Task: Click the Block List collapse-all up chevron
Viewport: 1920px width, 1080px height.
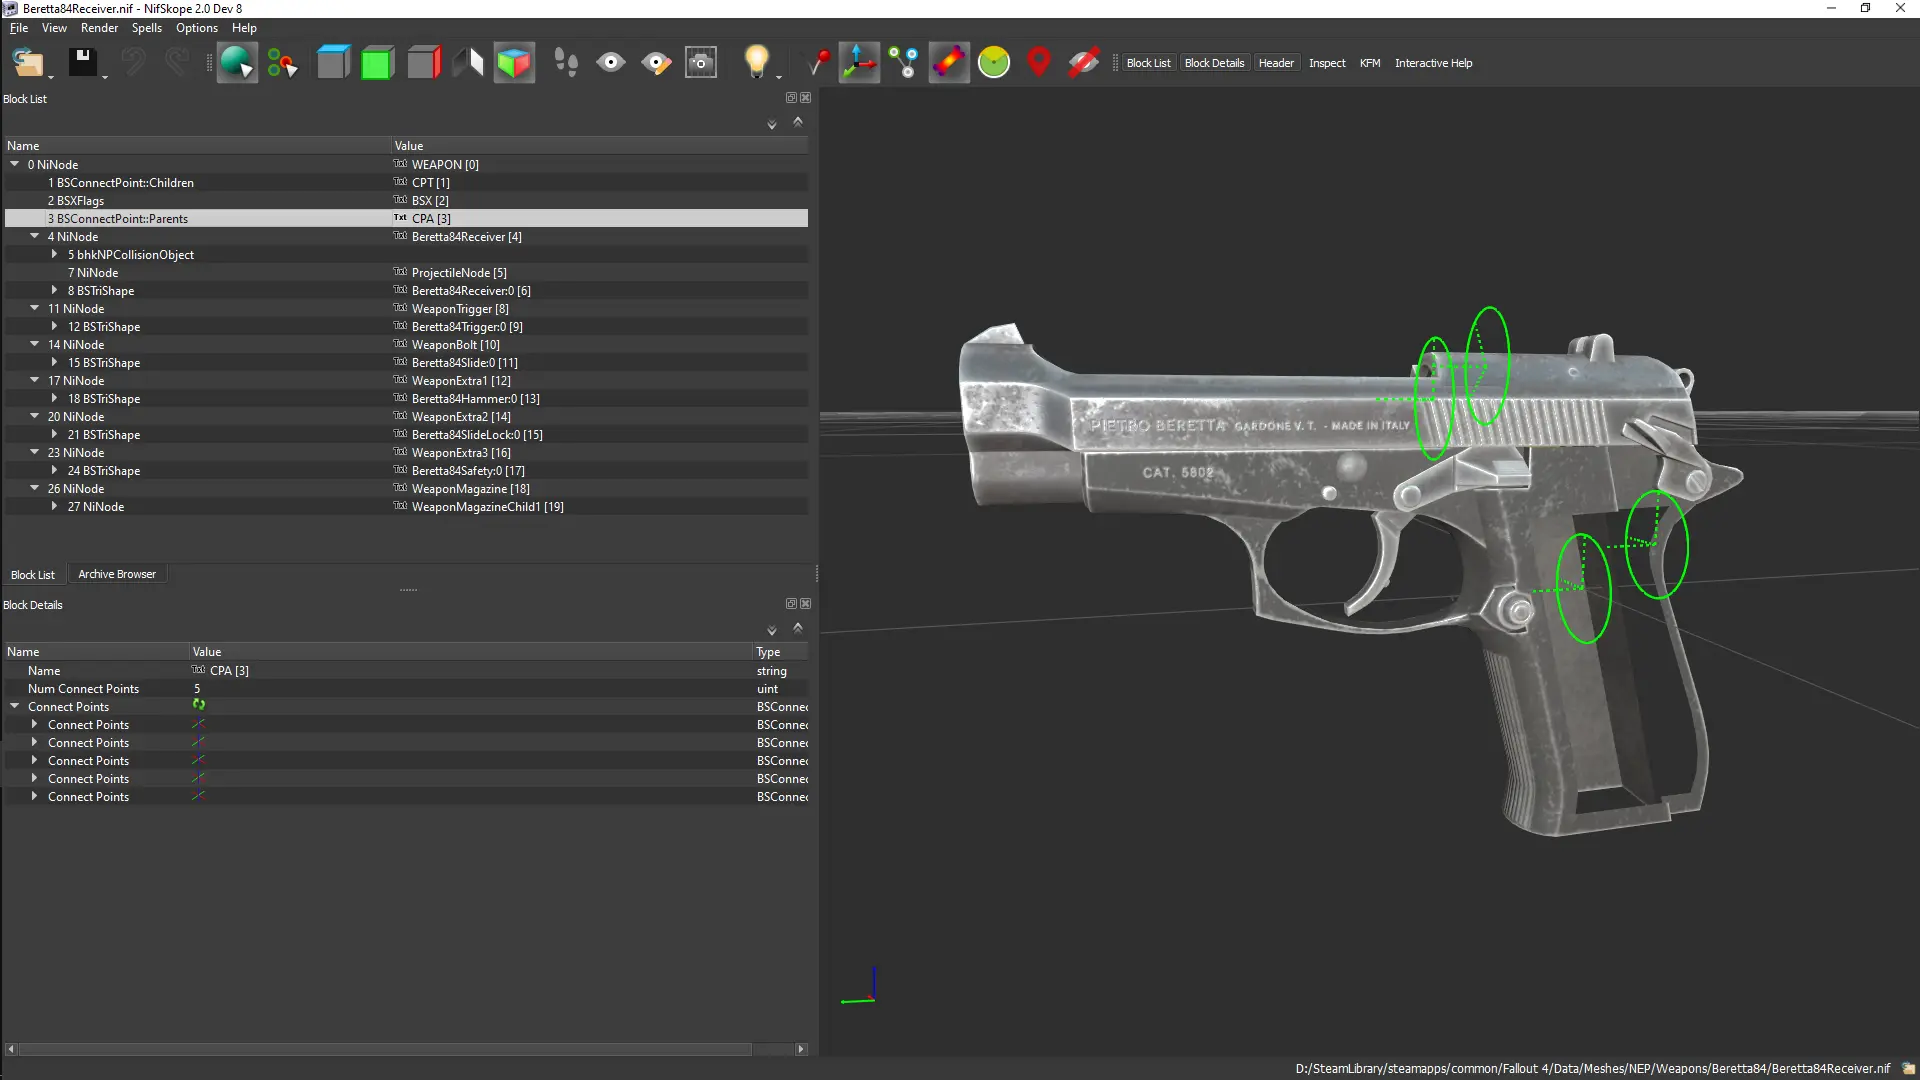Action: click(798, 122)
